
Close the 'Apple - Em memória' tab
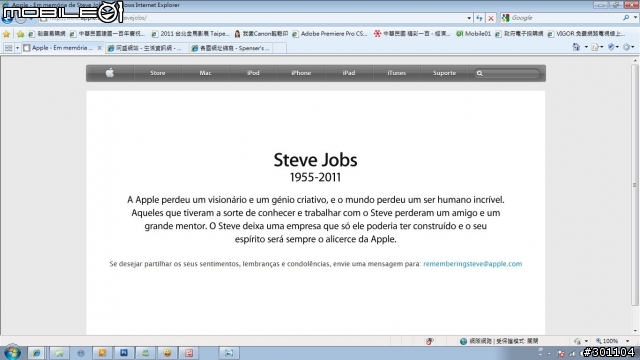click(x=99, y=48)
